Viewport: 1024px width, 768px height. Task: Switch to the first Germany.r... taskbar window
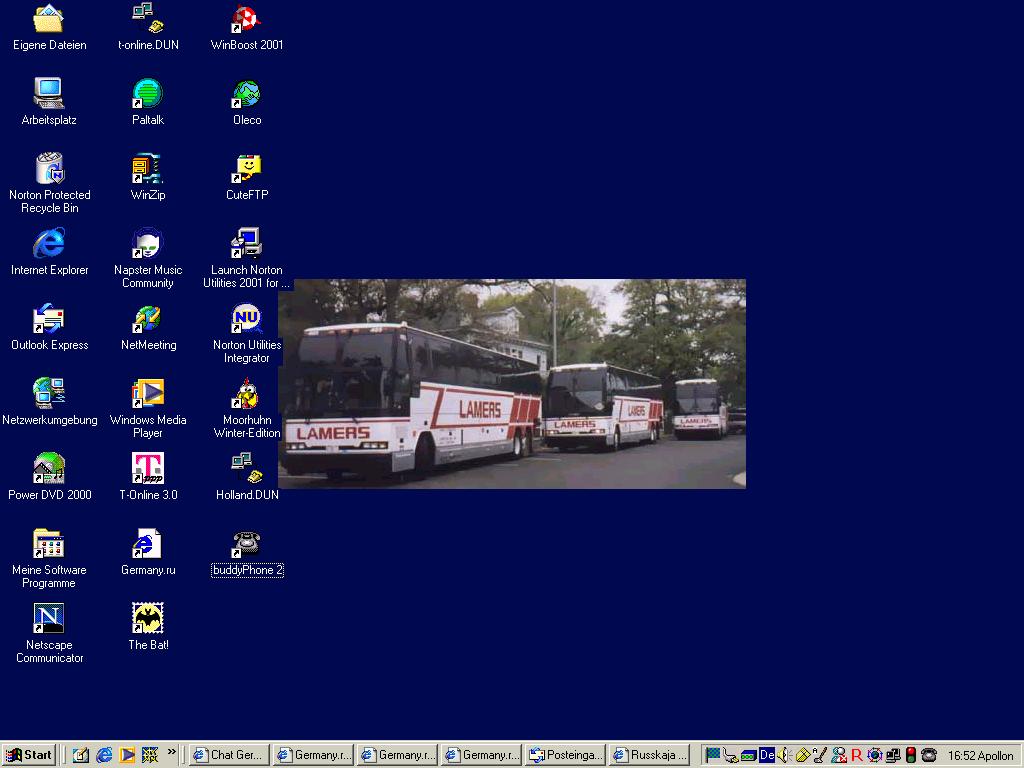point(313,755)
